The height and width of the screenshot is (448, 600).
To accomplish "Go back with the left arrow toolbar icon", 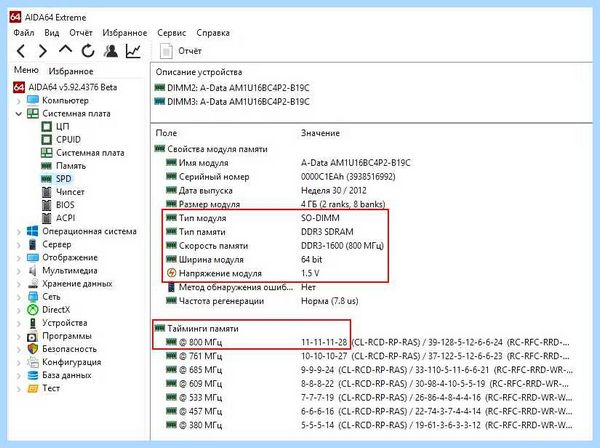I will pos(21,51).
